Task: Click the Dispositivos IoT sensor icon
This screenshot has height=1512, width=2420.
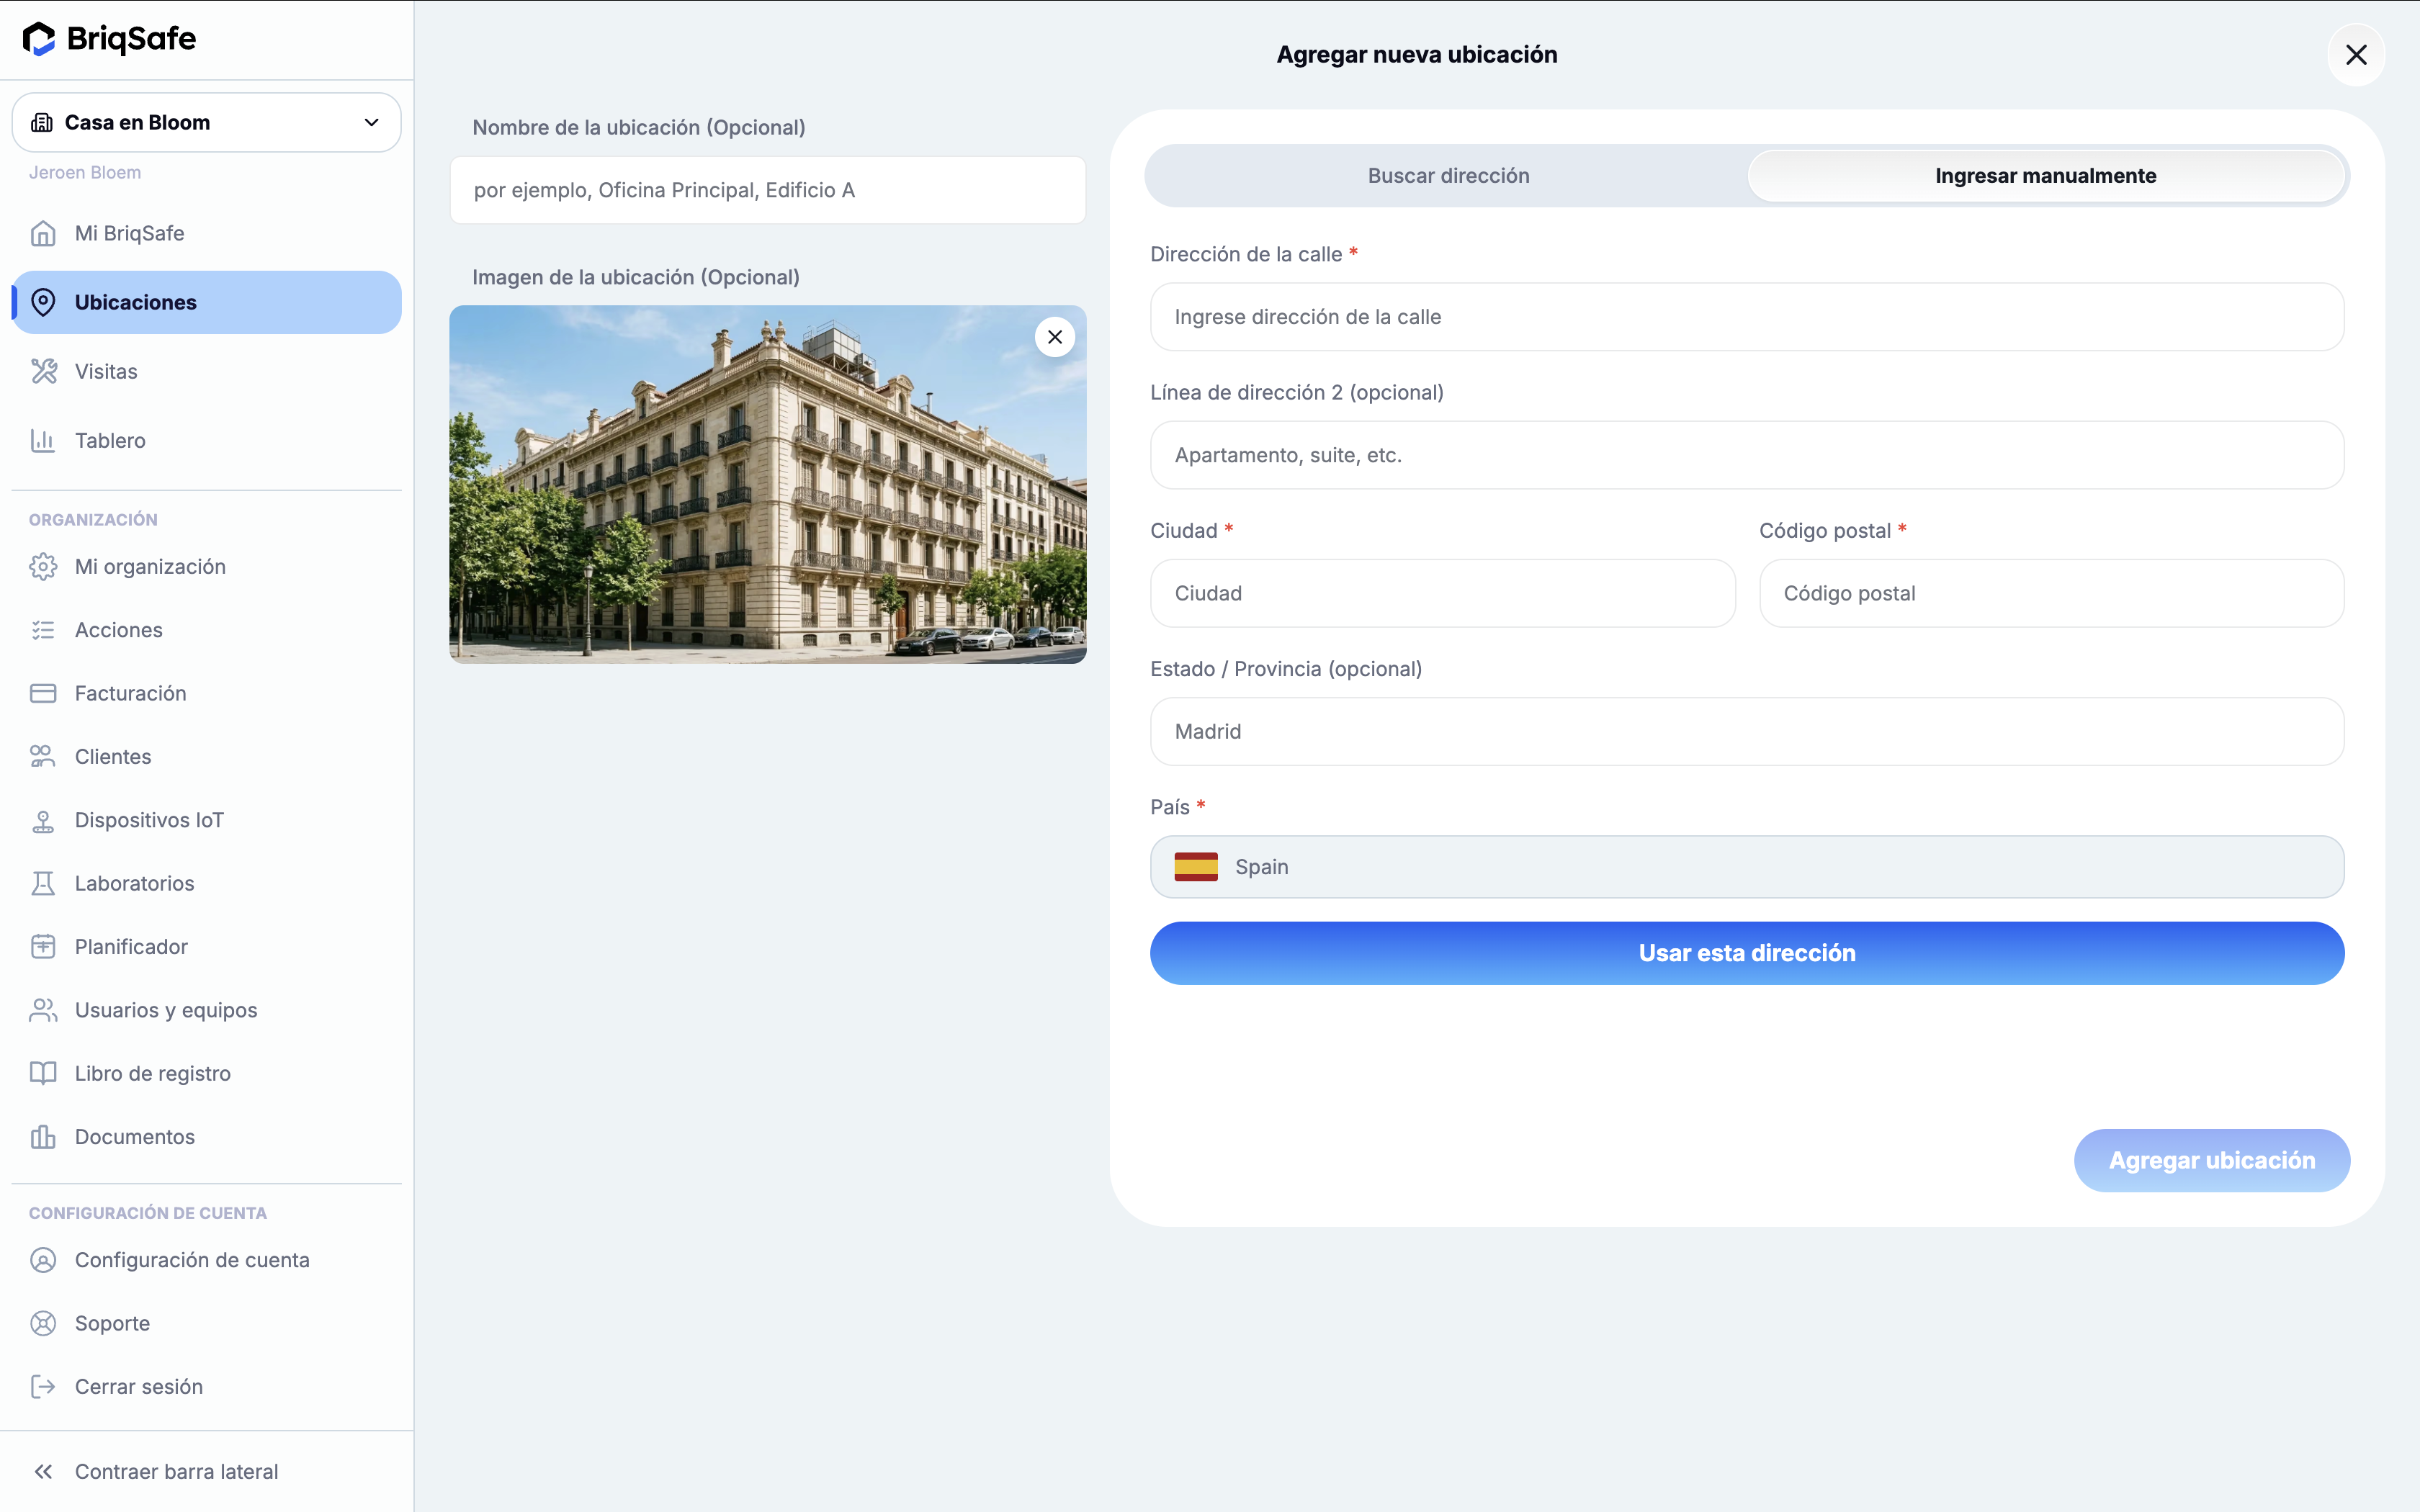Action: (43, 820)
